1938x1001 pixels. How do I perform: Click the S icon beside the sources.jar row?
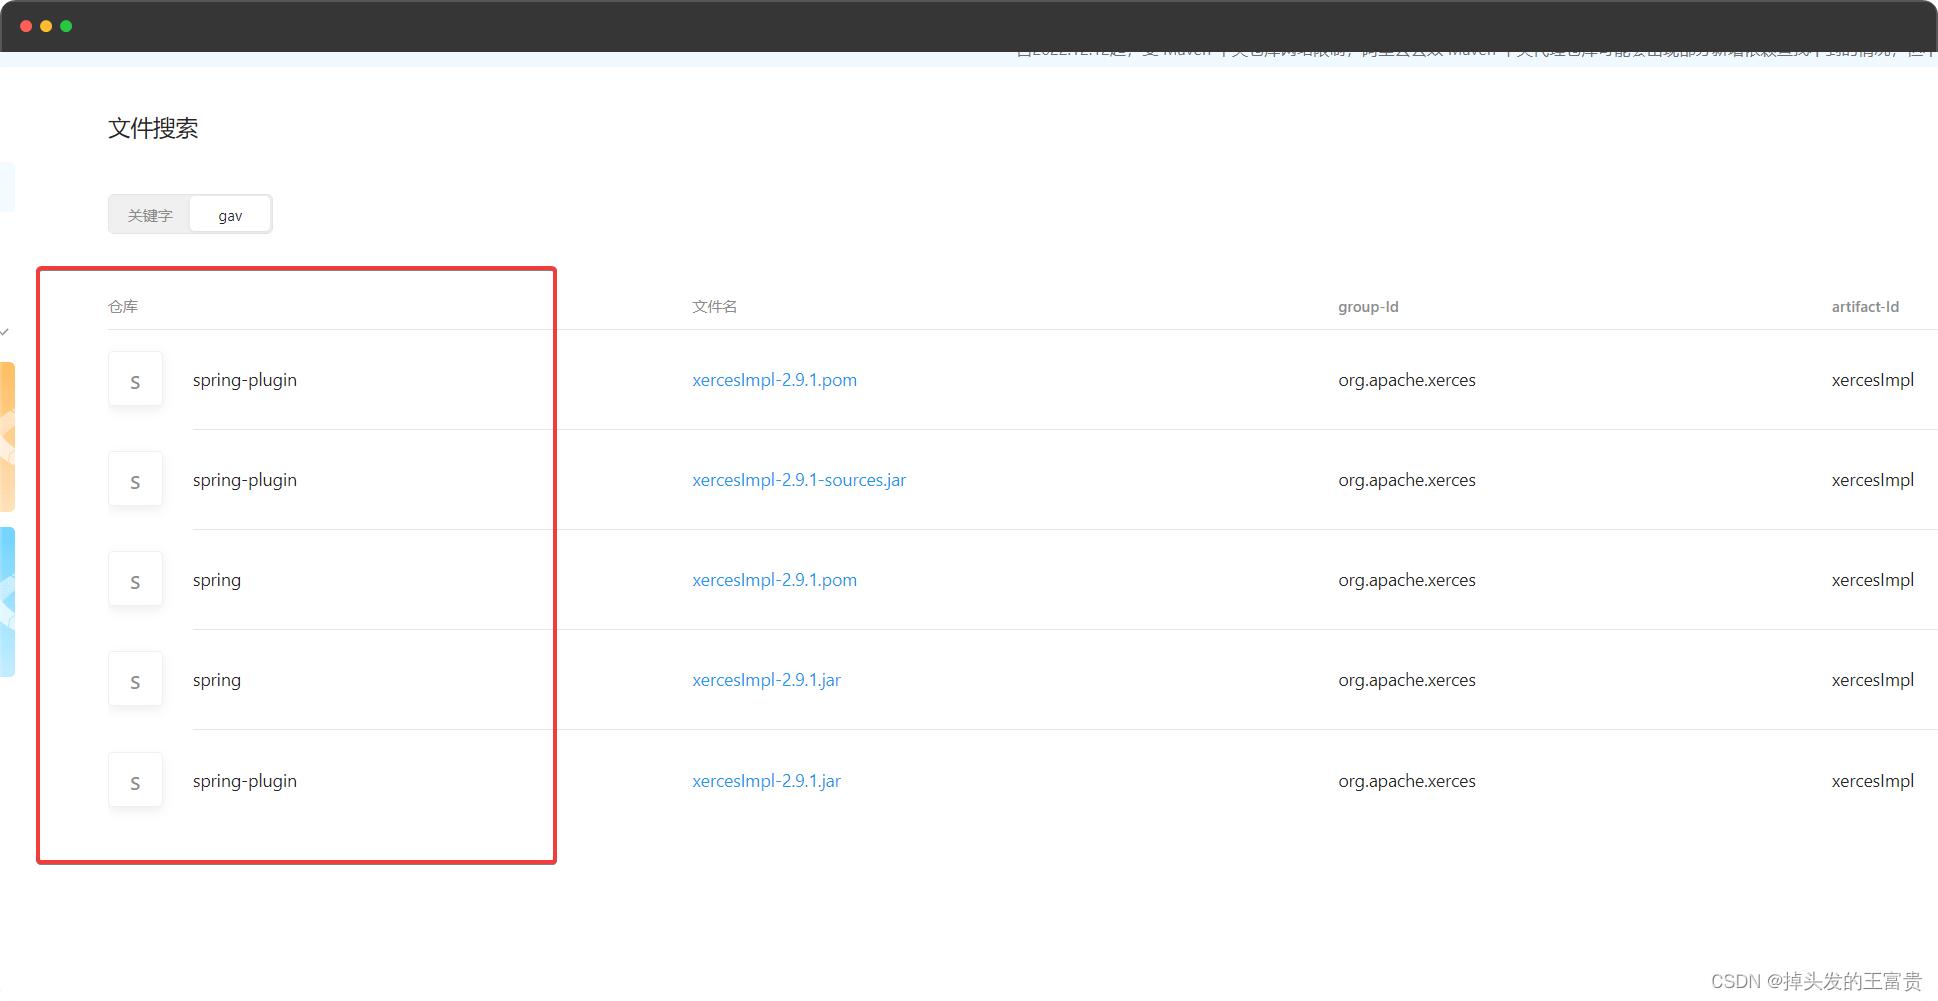(x=135, y=479)
